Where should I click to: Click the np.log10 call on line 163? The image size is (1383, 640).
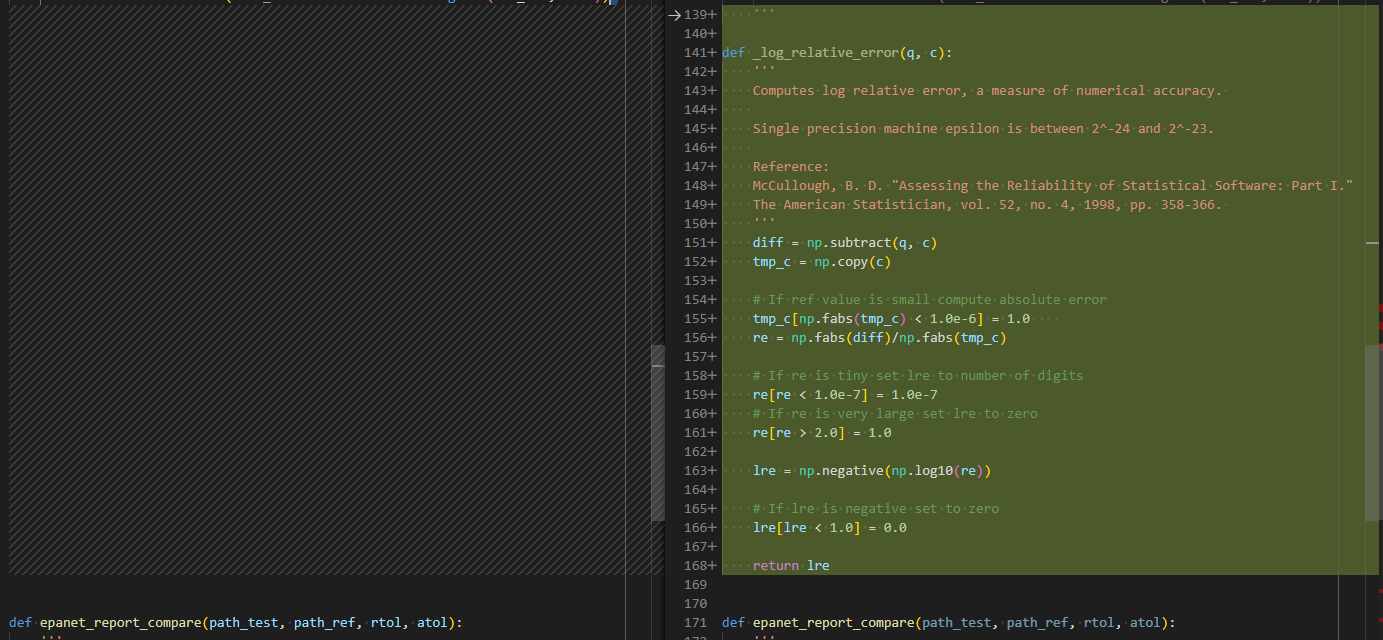point(928,471)
